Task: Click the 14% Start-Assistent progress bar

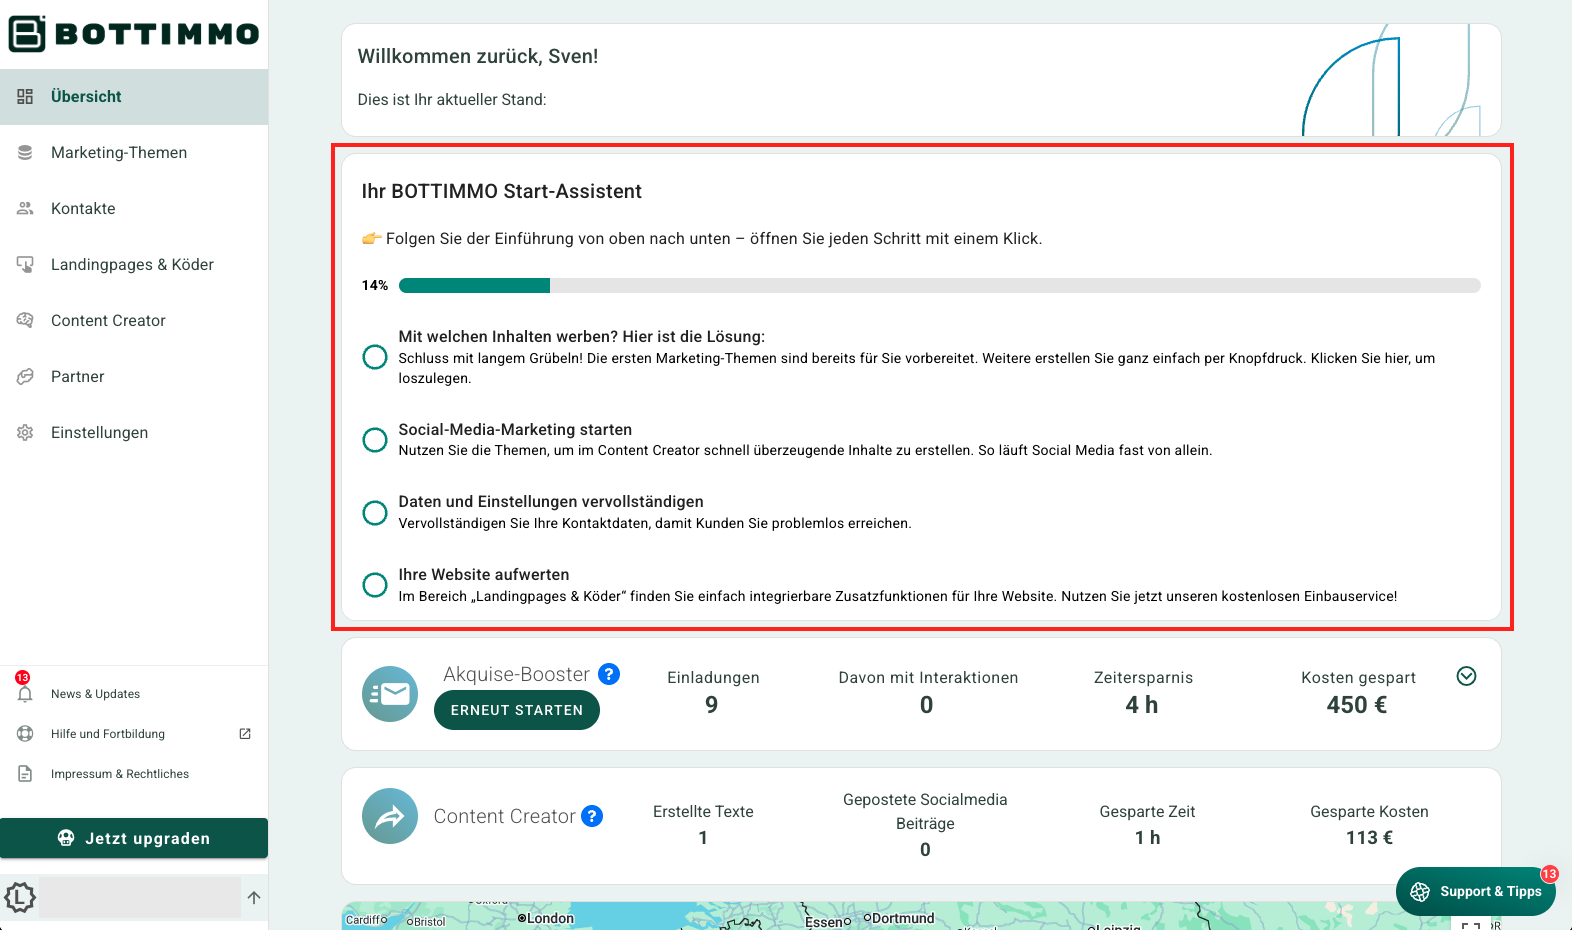Action: pyautogui.click(x=939, y=286)
